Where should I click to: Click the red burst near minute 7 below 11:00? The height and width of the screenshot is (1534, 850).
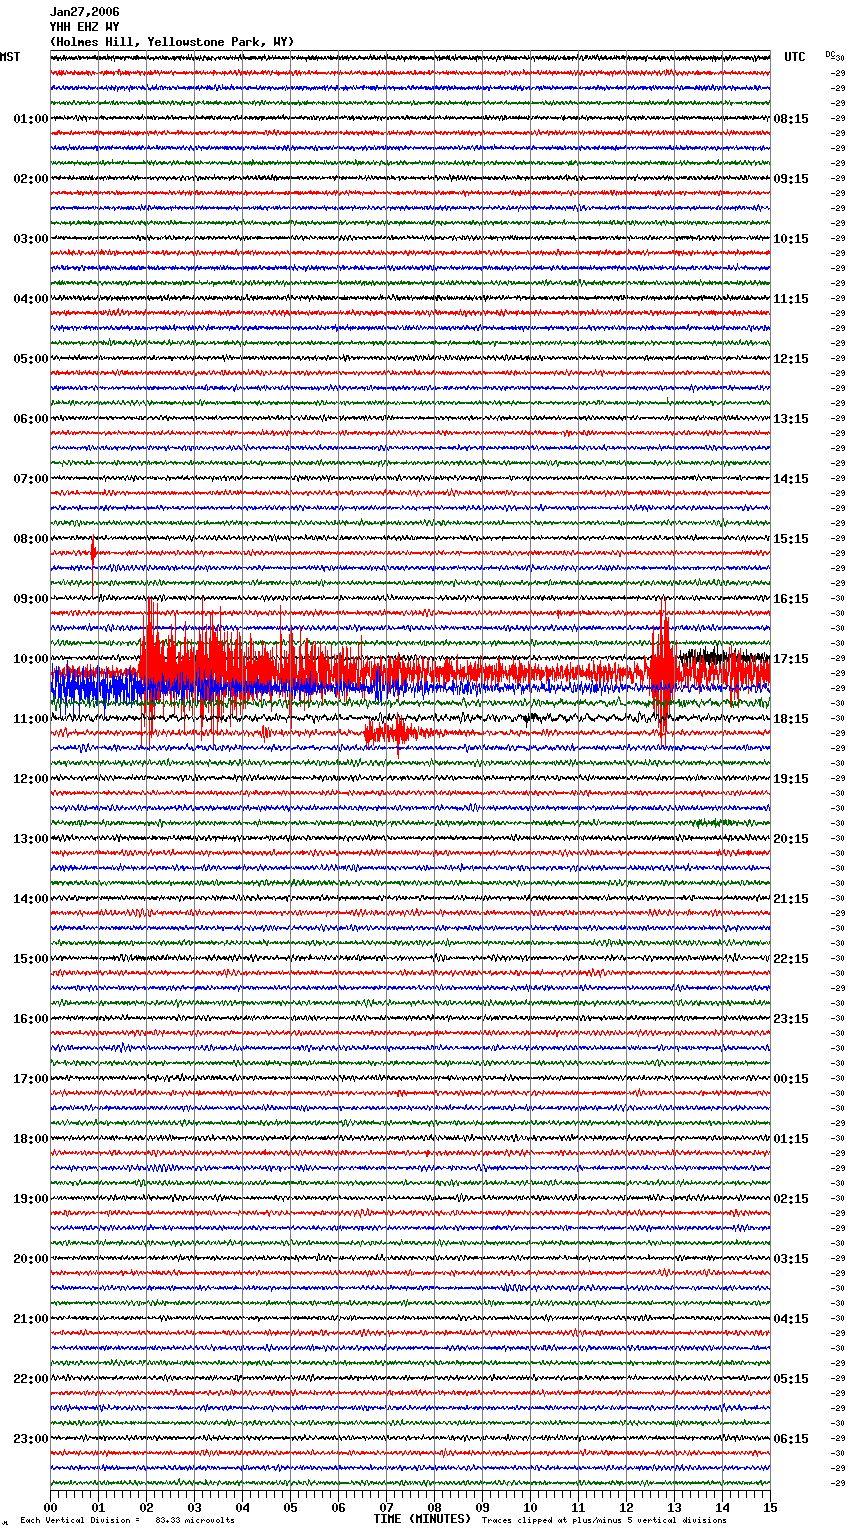tap(398, 735)
